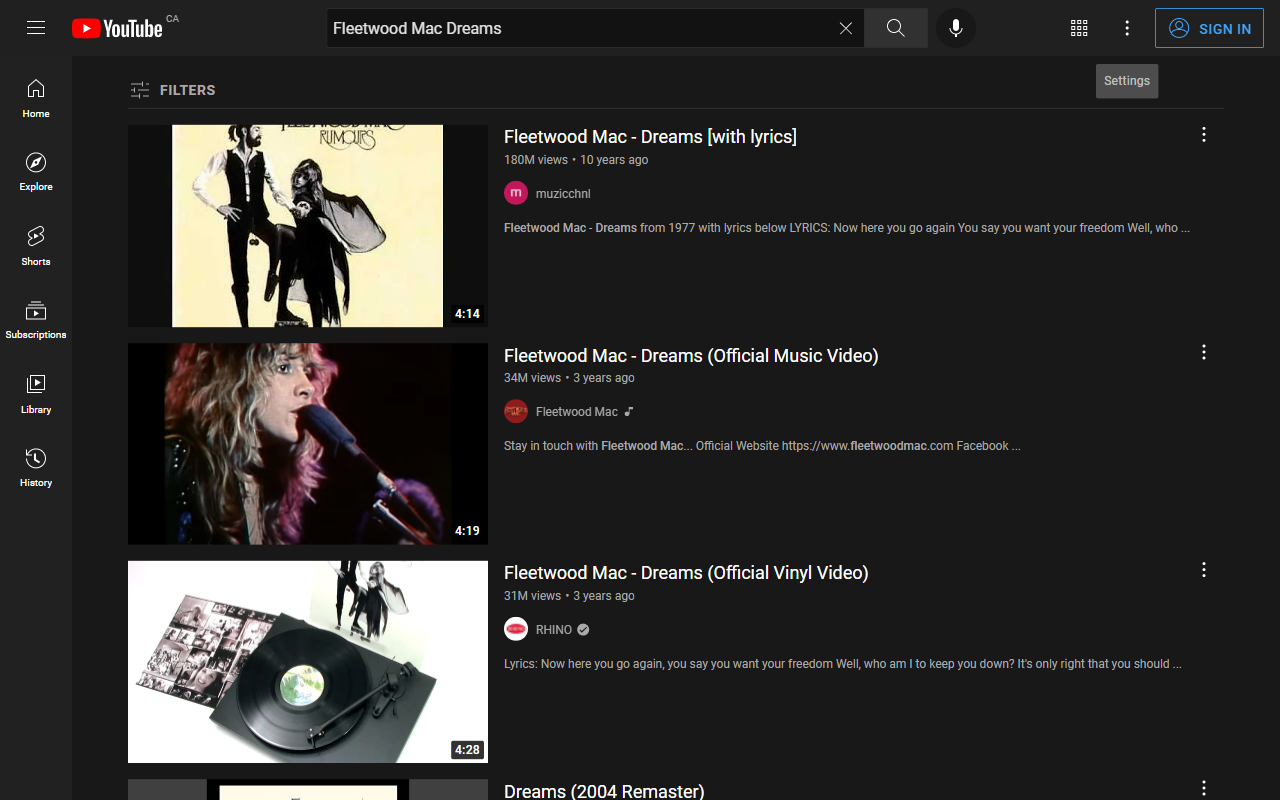
Task: Open options for Dreams with lyrics video
Action: pos(1204,134)
